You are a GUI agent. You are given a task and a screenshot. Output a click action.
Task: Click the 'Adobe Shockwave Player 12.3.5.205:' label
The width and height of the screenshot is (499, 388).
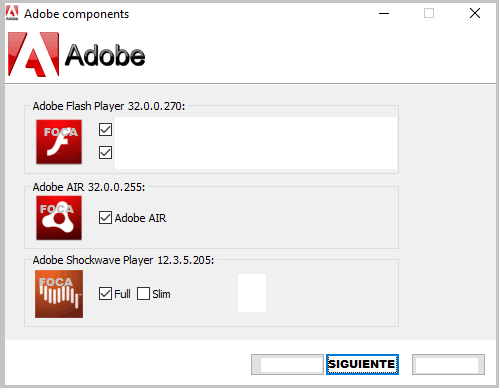[x=123, y=260]
